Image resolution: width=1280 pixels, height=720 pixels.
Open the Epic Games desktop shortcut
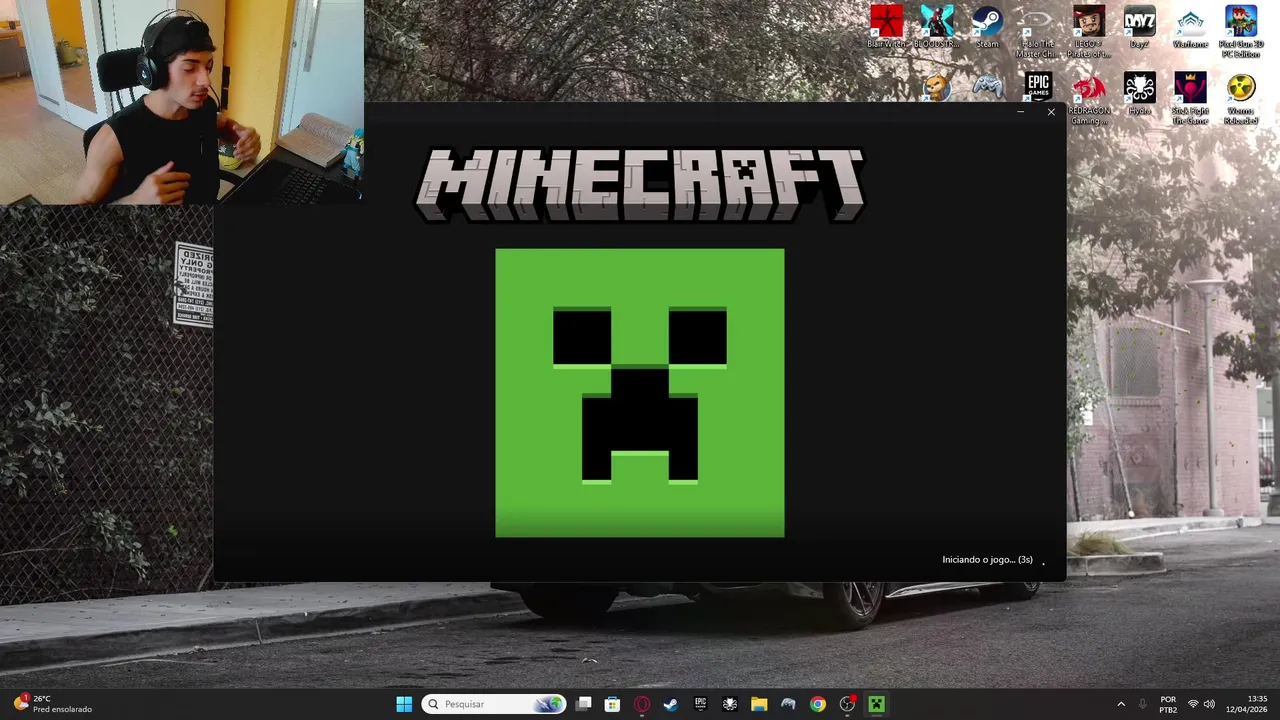click(1038, 86)
